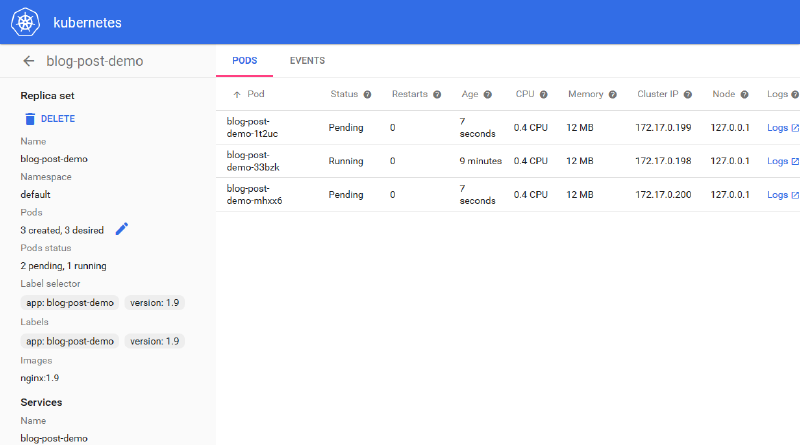
Task: Edit pod count with the pencil icon
Action: coord(121,229)
